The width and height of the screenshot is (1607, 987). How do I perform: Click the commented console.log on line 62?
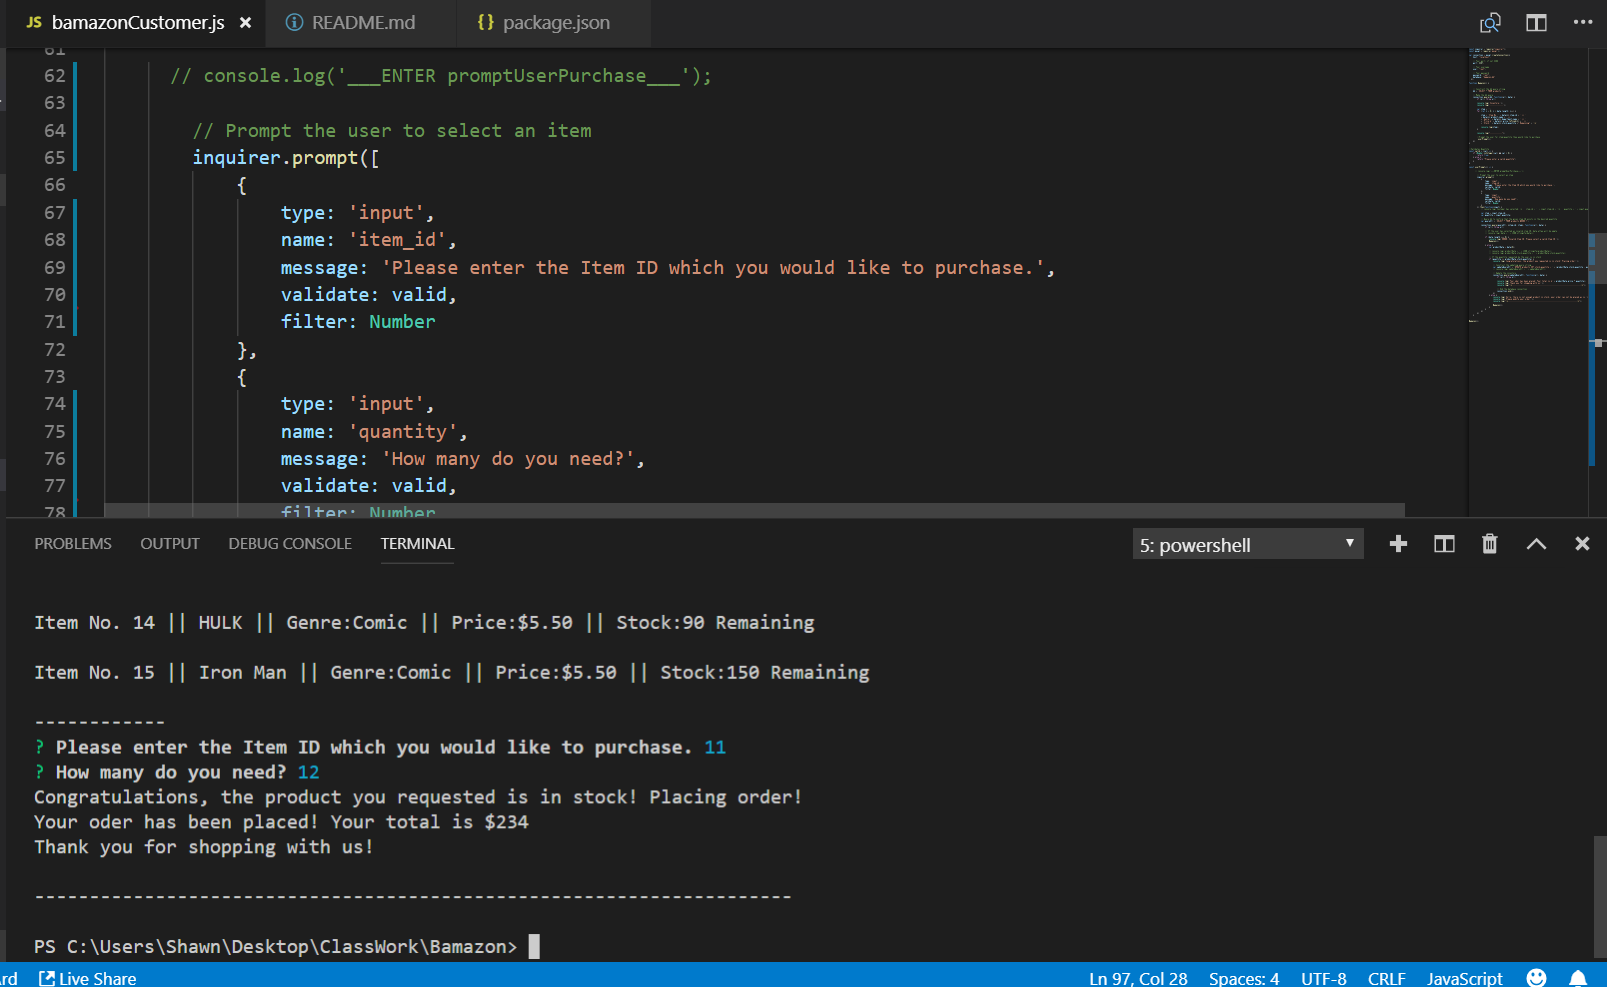[x=440, y=75]
